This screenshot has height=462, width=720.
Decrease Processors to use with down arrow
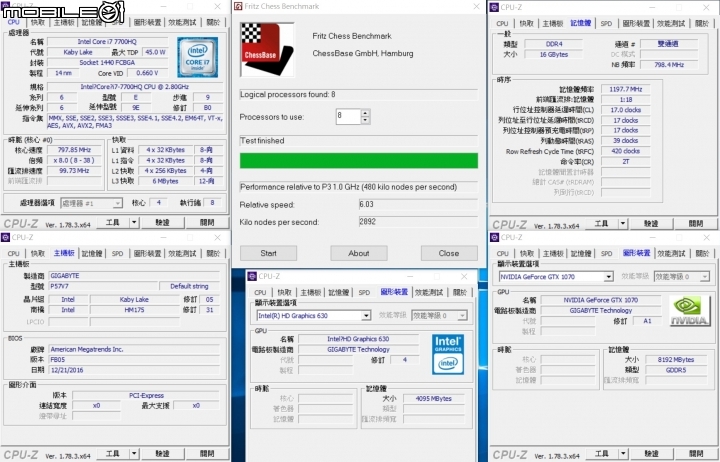365,120
